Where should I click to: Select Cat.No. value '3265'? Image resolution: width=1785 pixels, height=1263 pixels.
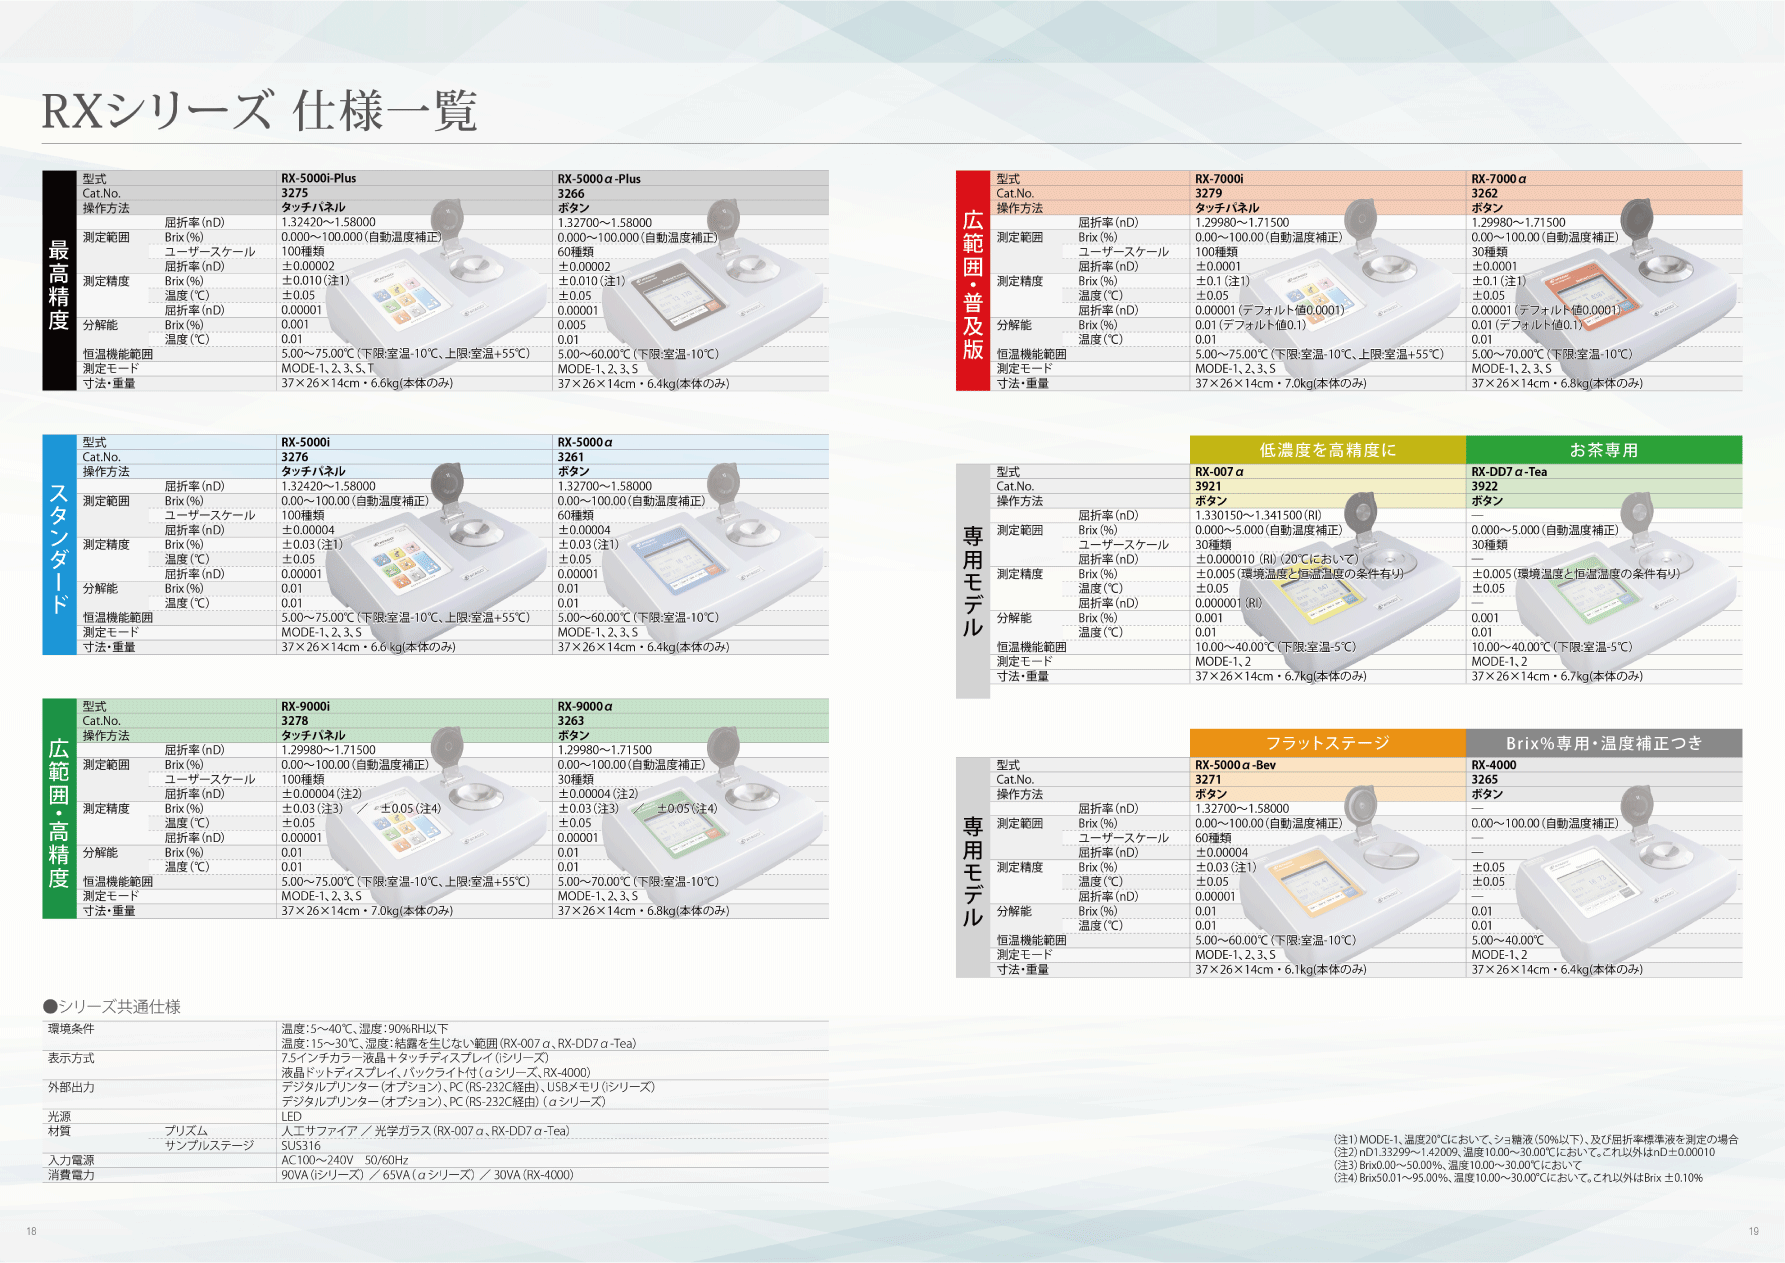click(x=1485, y=779)
